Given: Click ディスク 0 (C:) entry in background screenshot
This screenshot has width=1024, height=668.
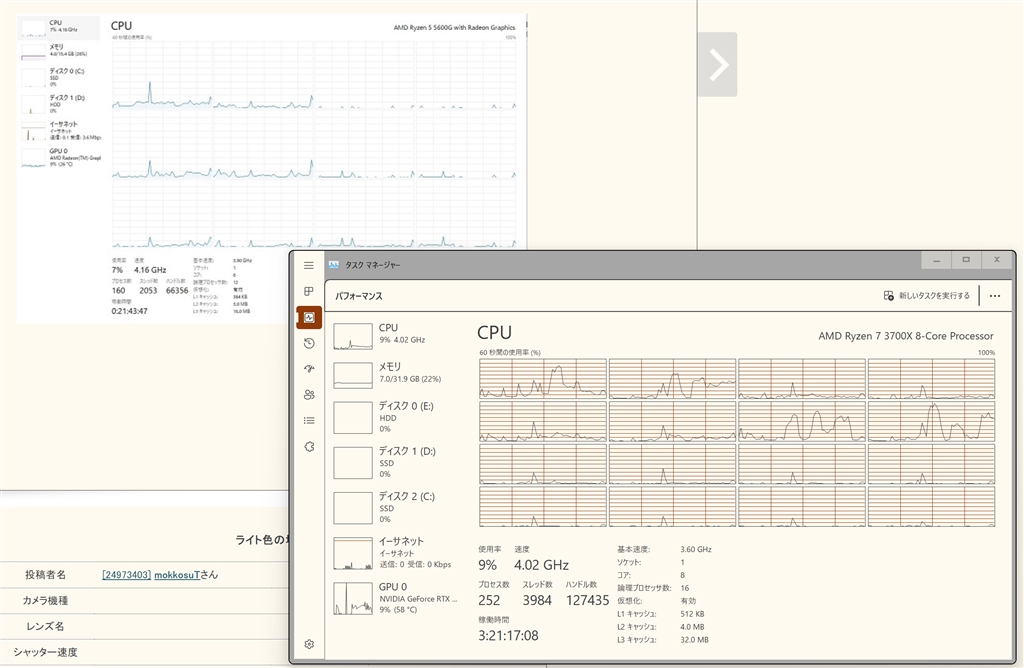Looking at the screenshot, I should 61,77.
